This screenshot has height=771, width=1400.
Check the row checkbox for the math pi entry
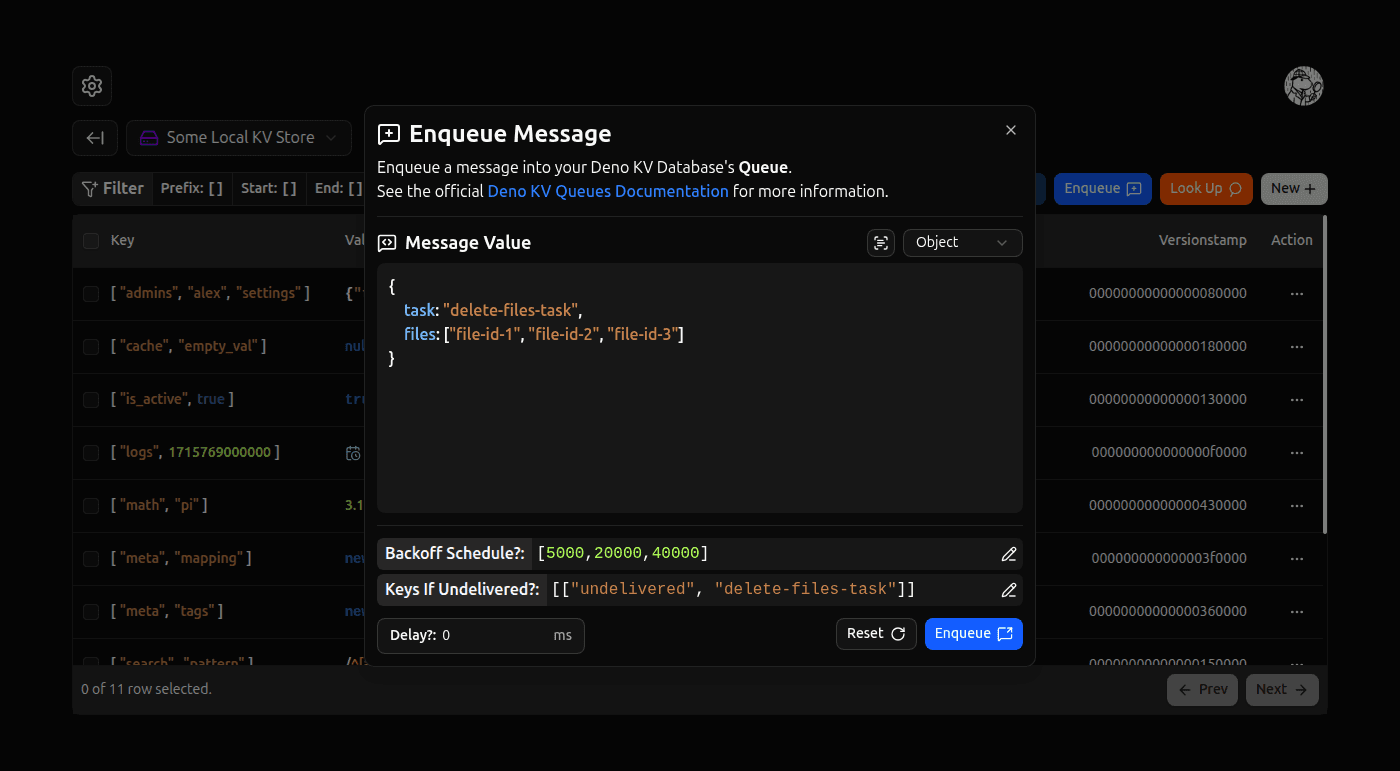[x=91, y=505]
